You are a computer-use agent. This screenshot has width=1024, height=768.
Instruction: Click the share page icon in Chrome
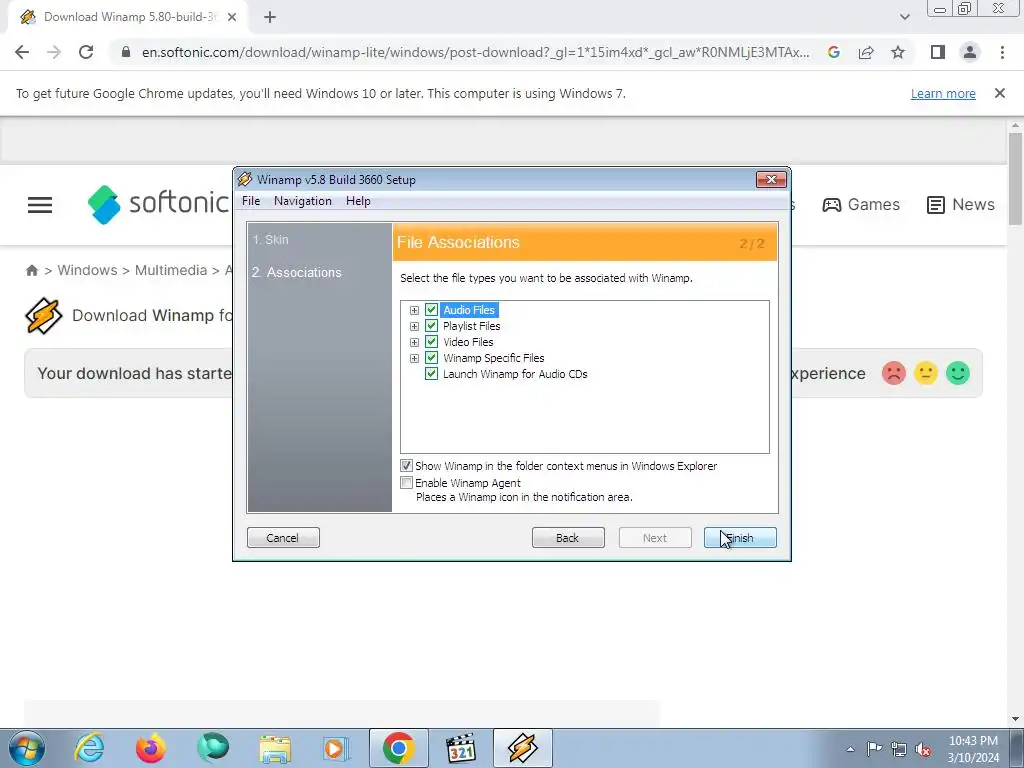coord(866,52)
